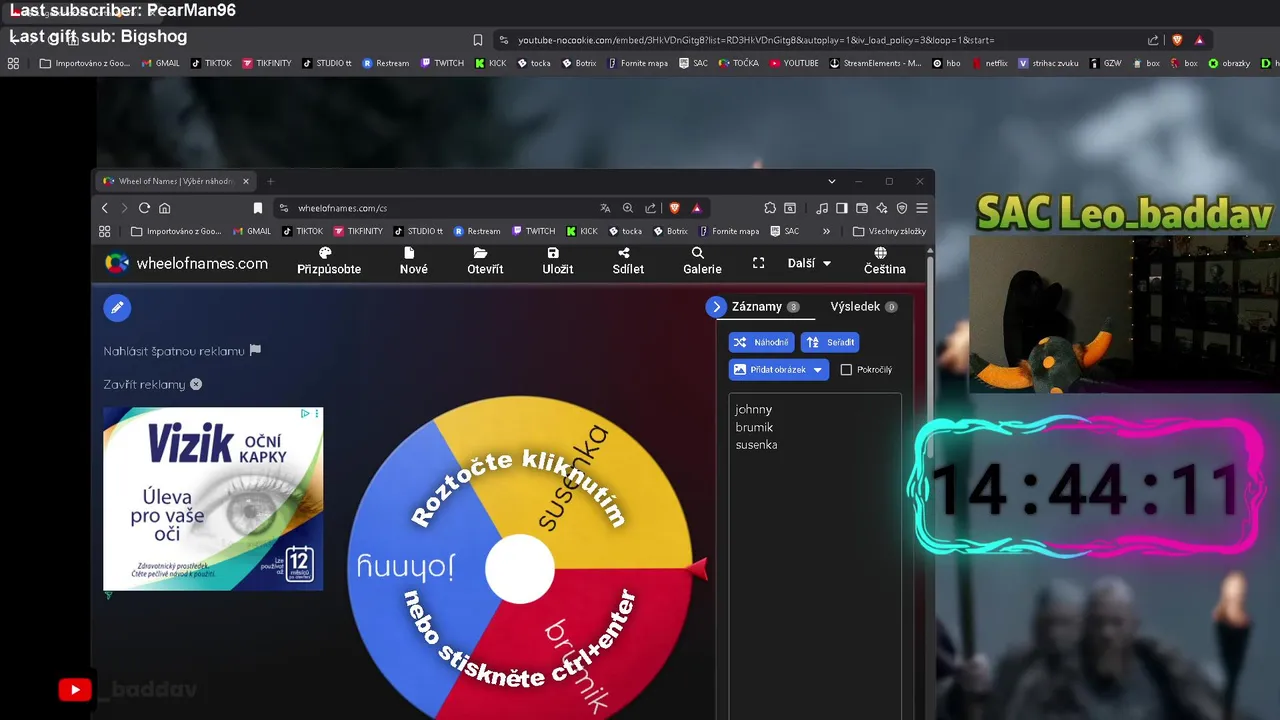Open the Galerie search
The width and height of the screenshot is (1280, 720).
point(702,261)
